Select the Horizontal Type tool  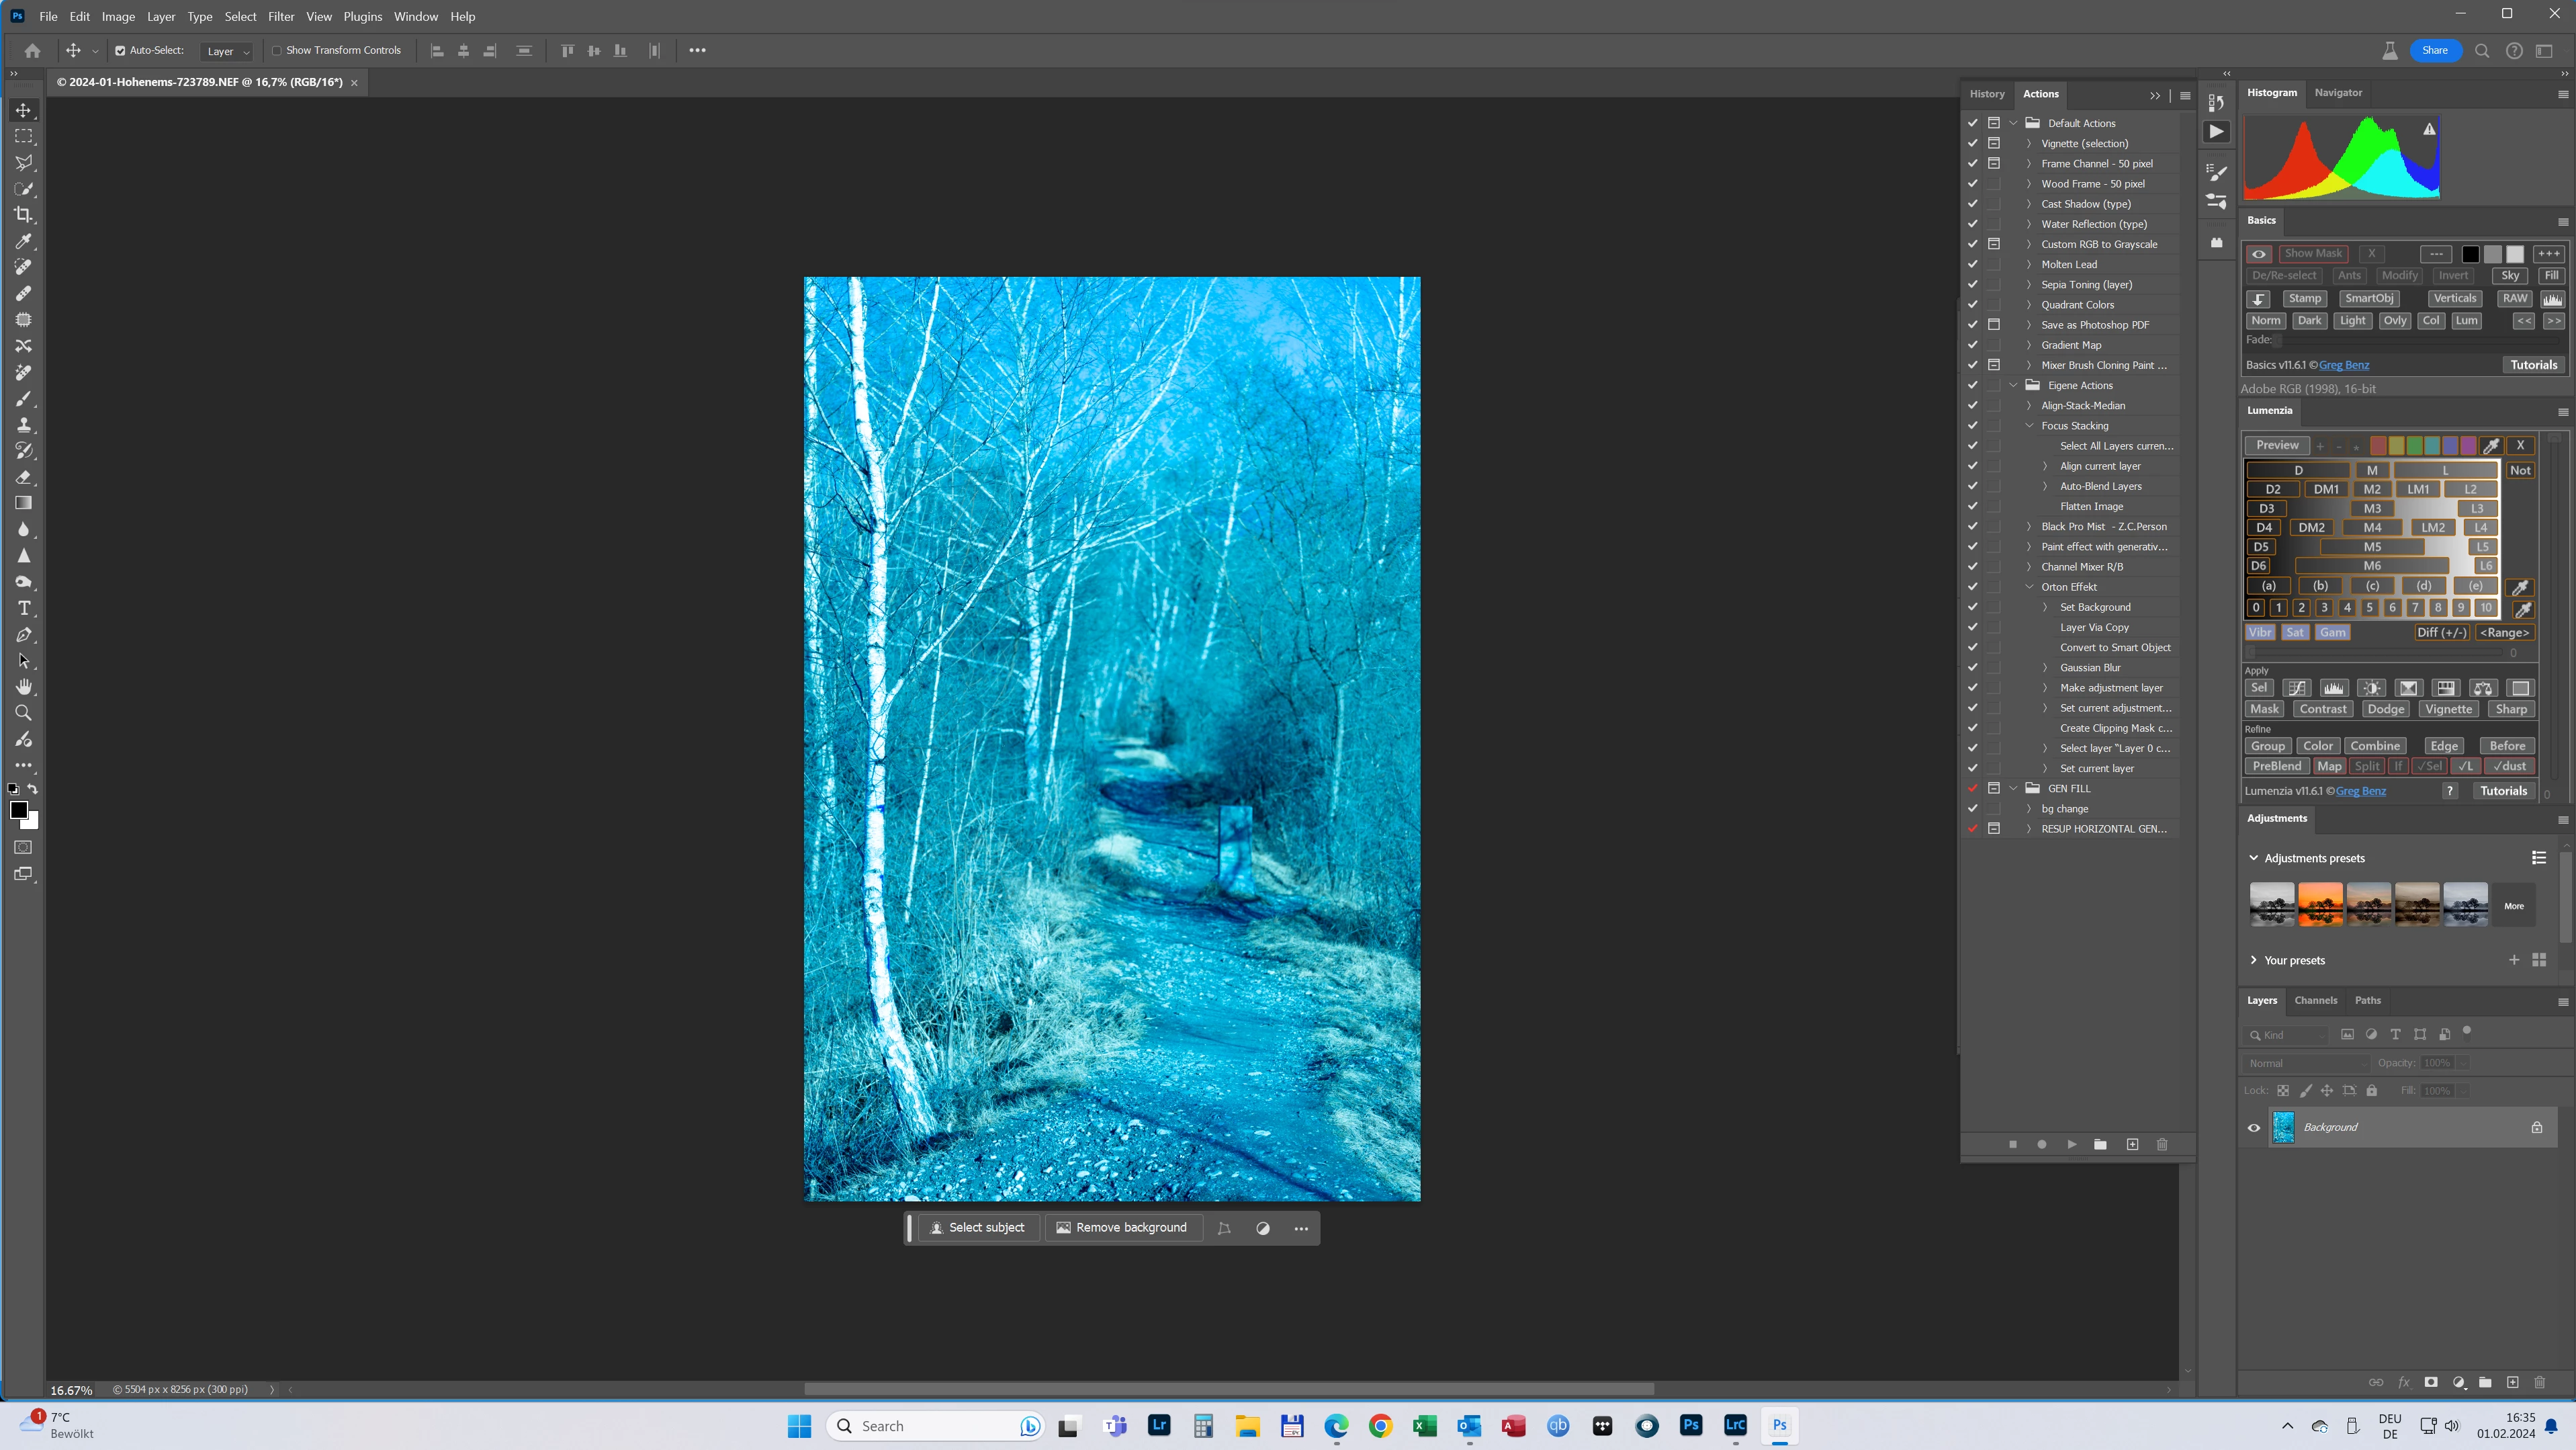(23, 609)
